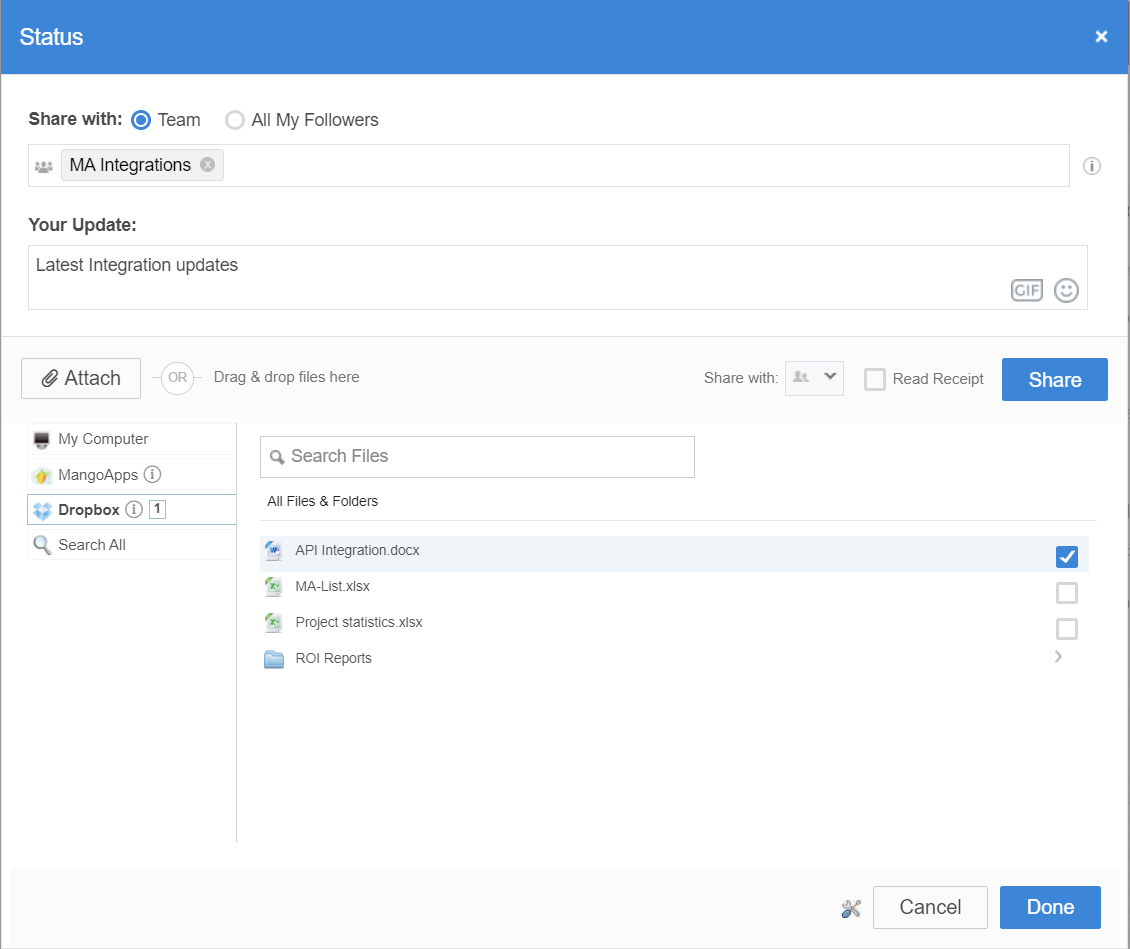
Task: Remove the MA Integrations team tag
Action: (x=207, y=165)
